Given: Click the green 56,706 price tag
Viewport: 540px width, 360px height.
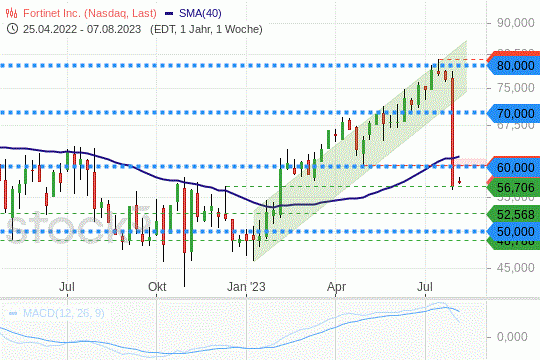Looking at the screenshot, I should coord(514,188).
